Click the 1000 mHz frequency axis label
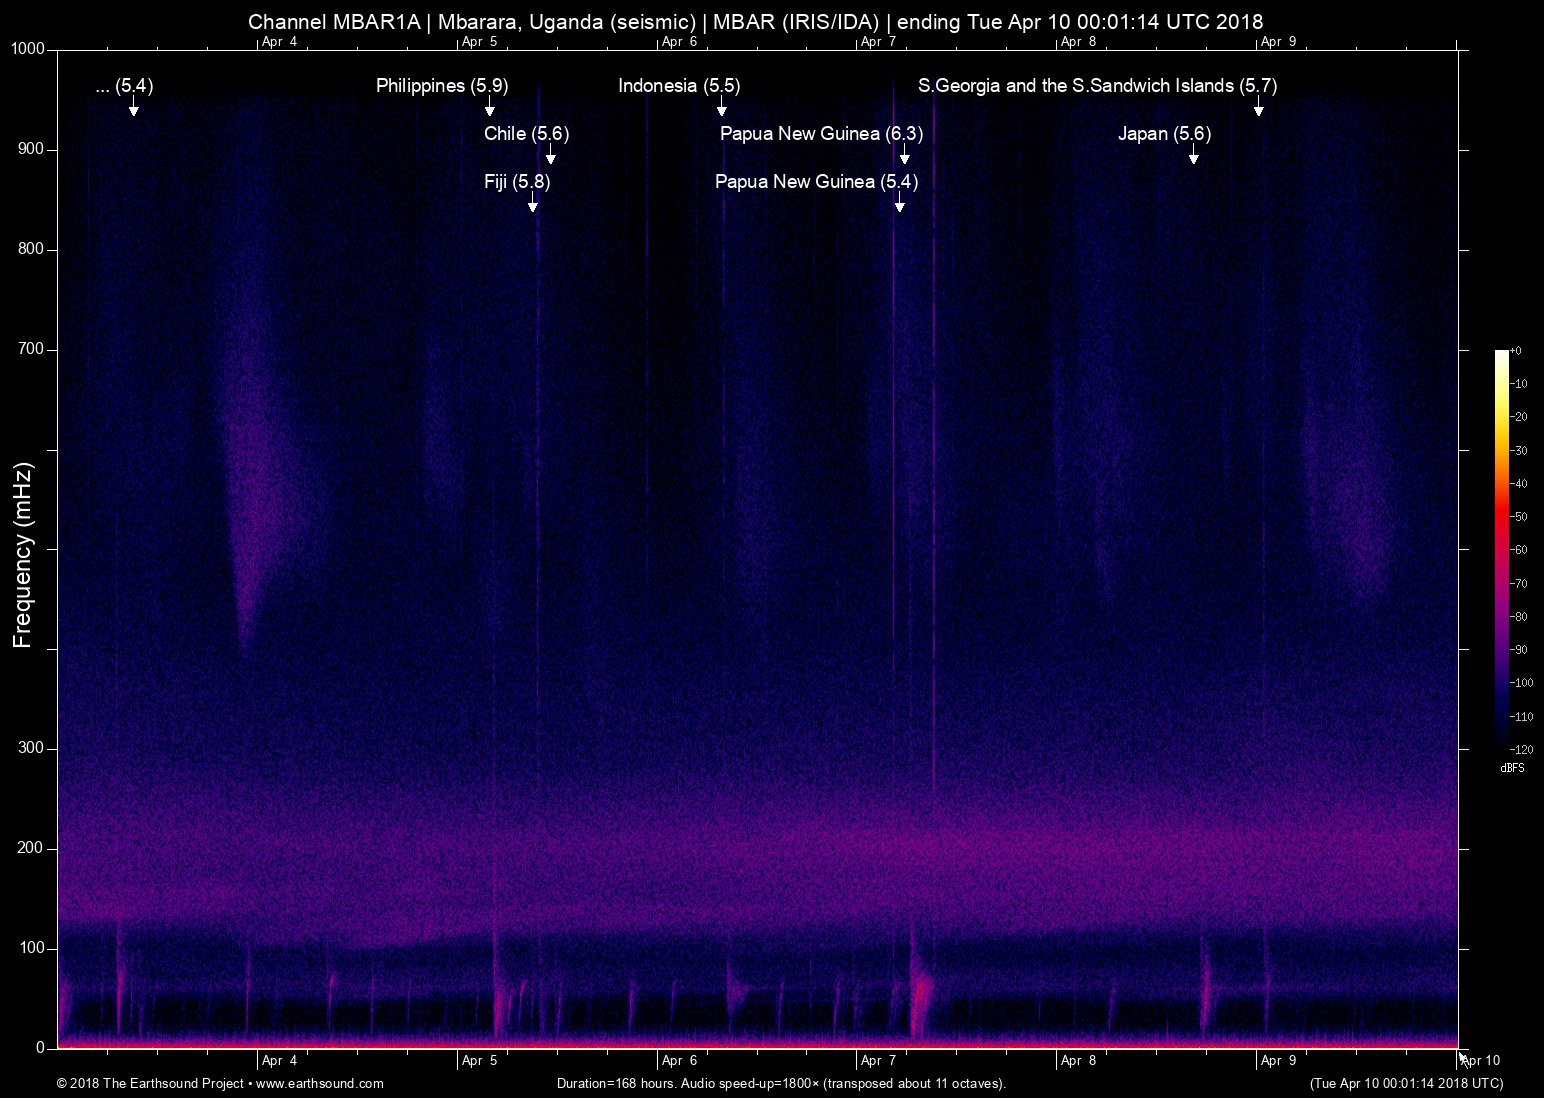The width and height of the screenshot is (1544, 1098). coord(27,49)
